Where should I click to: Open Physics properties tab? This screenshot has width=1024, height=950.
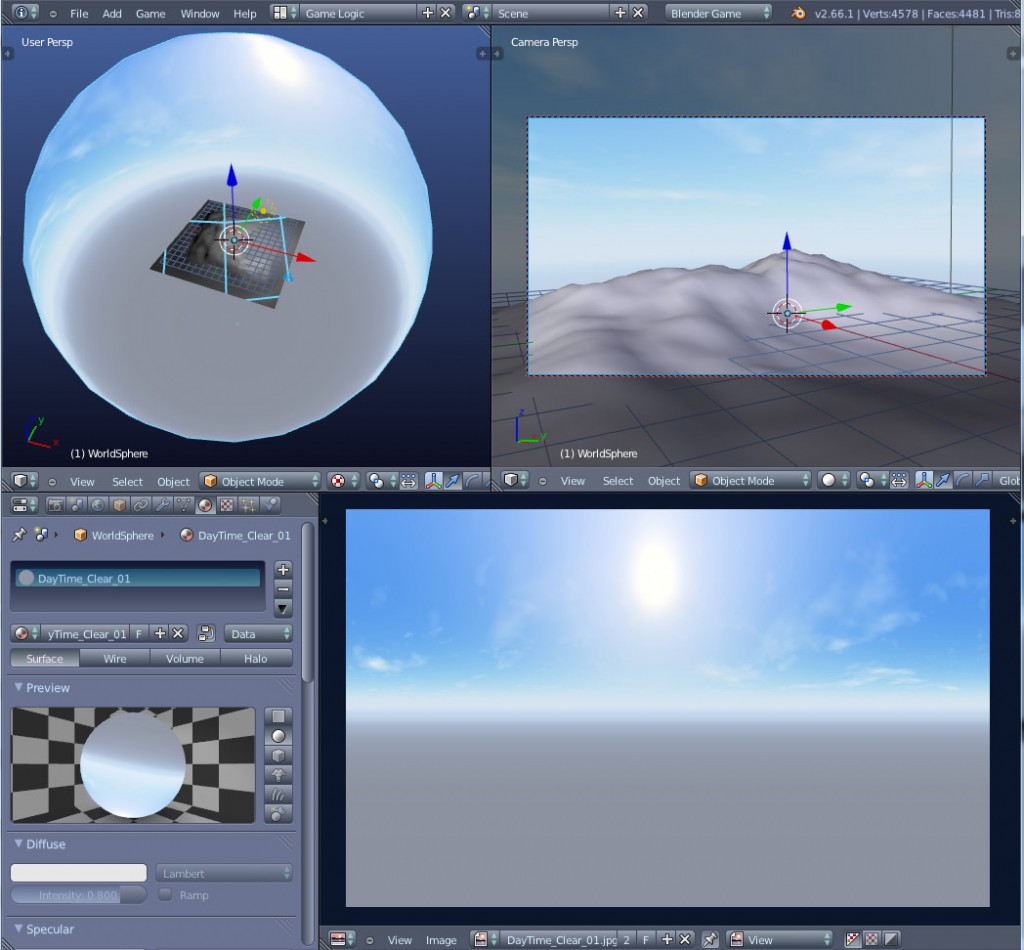[272, 506]
